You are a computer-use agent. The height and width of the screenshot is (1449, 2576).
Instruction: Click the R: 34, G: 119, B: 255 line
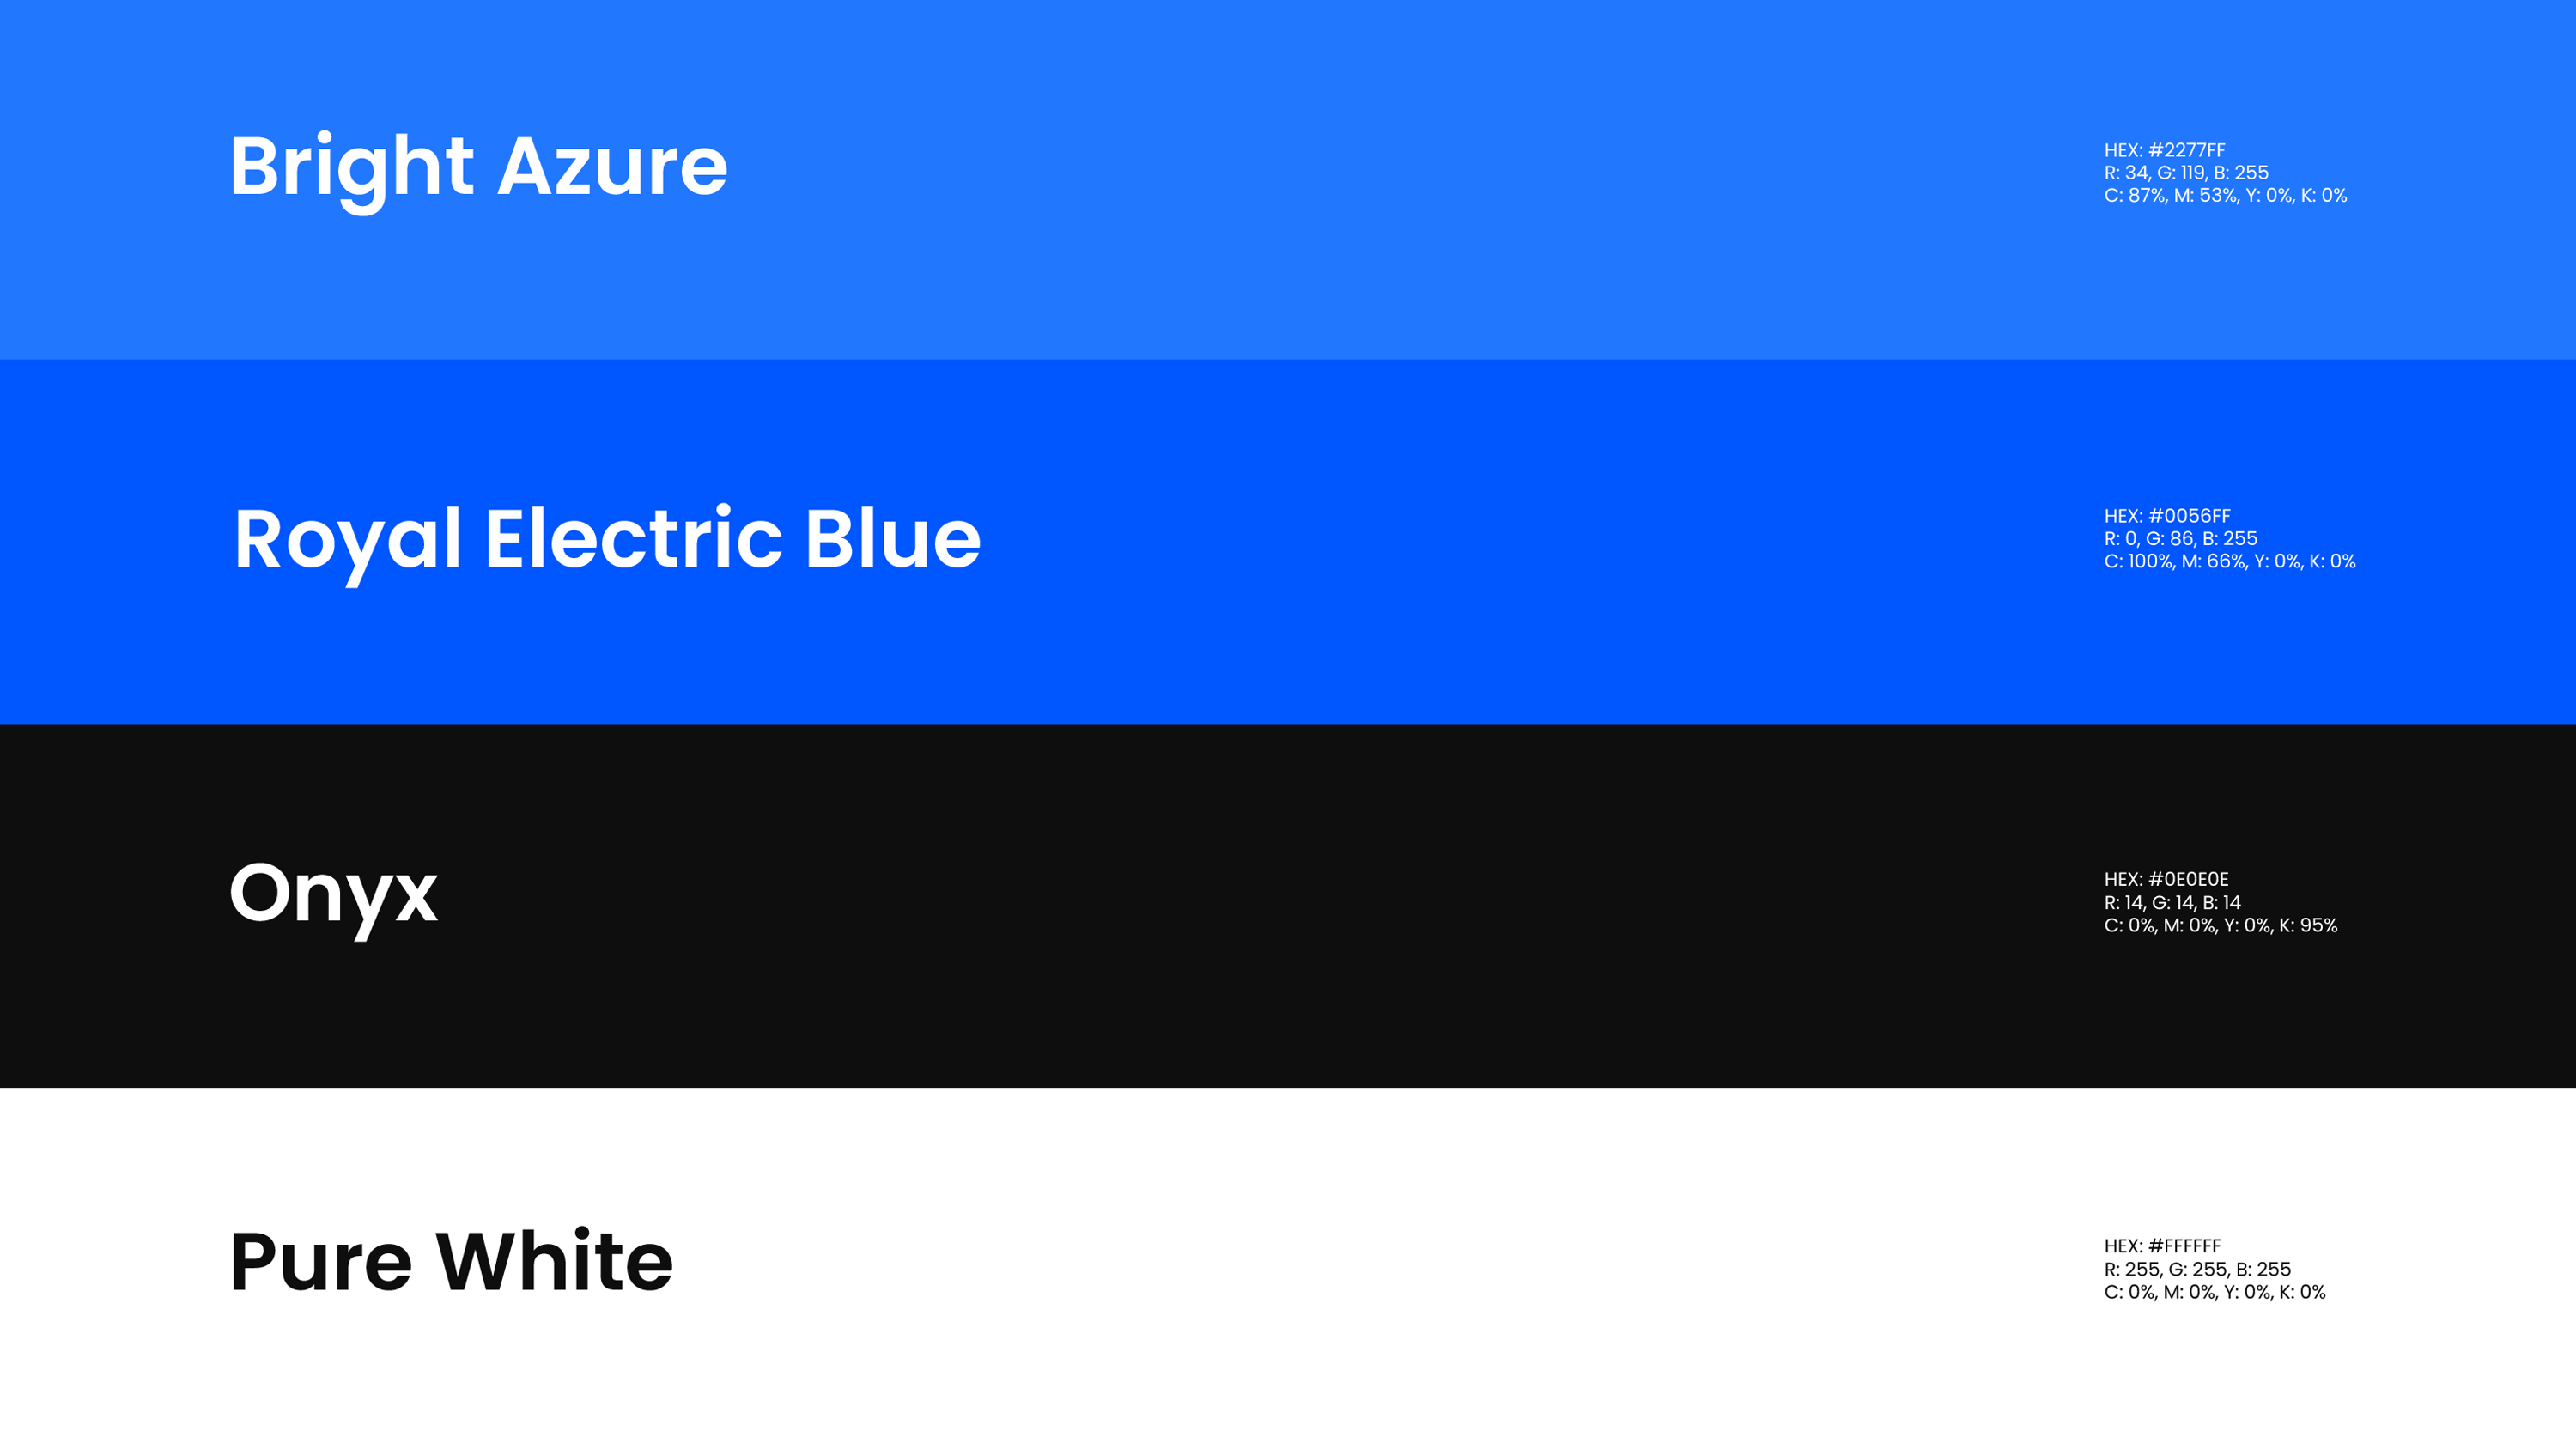2186,173
